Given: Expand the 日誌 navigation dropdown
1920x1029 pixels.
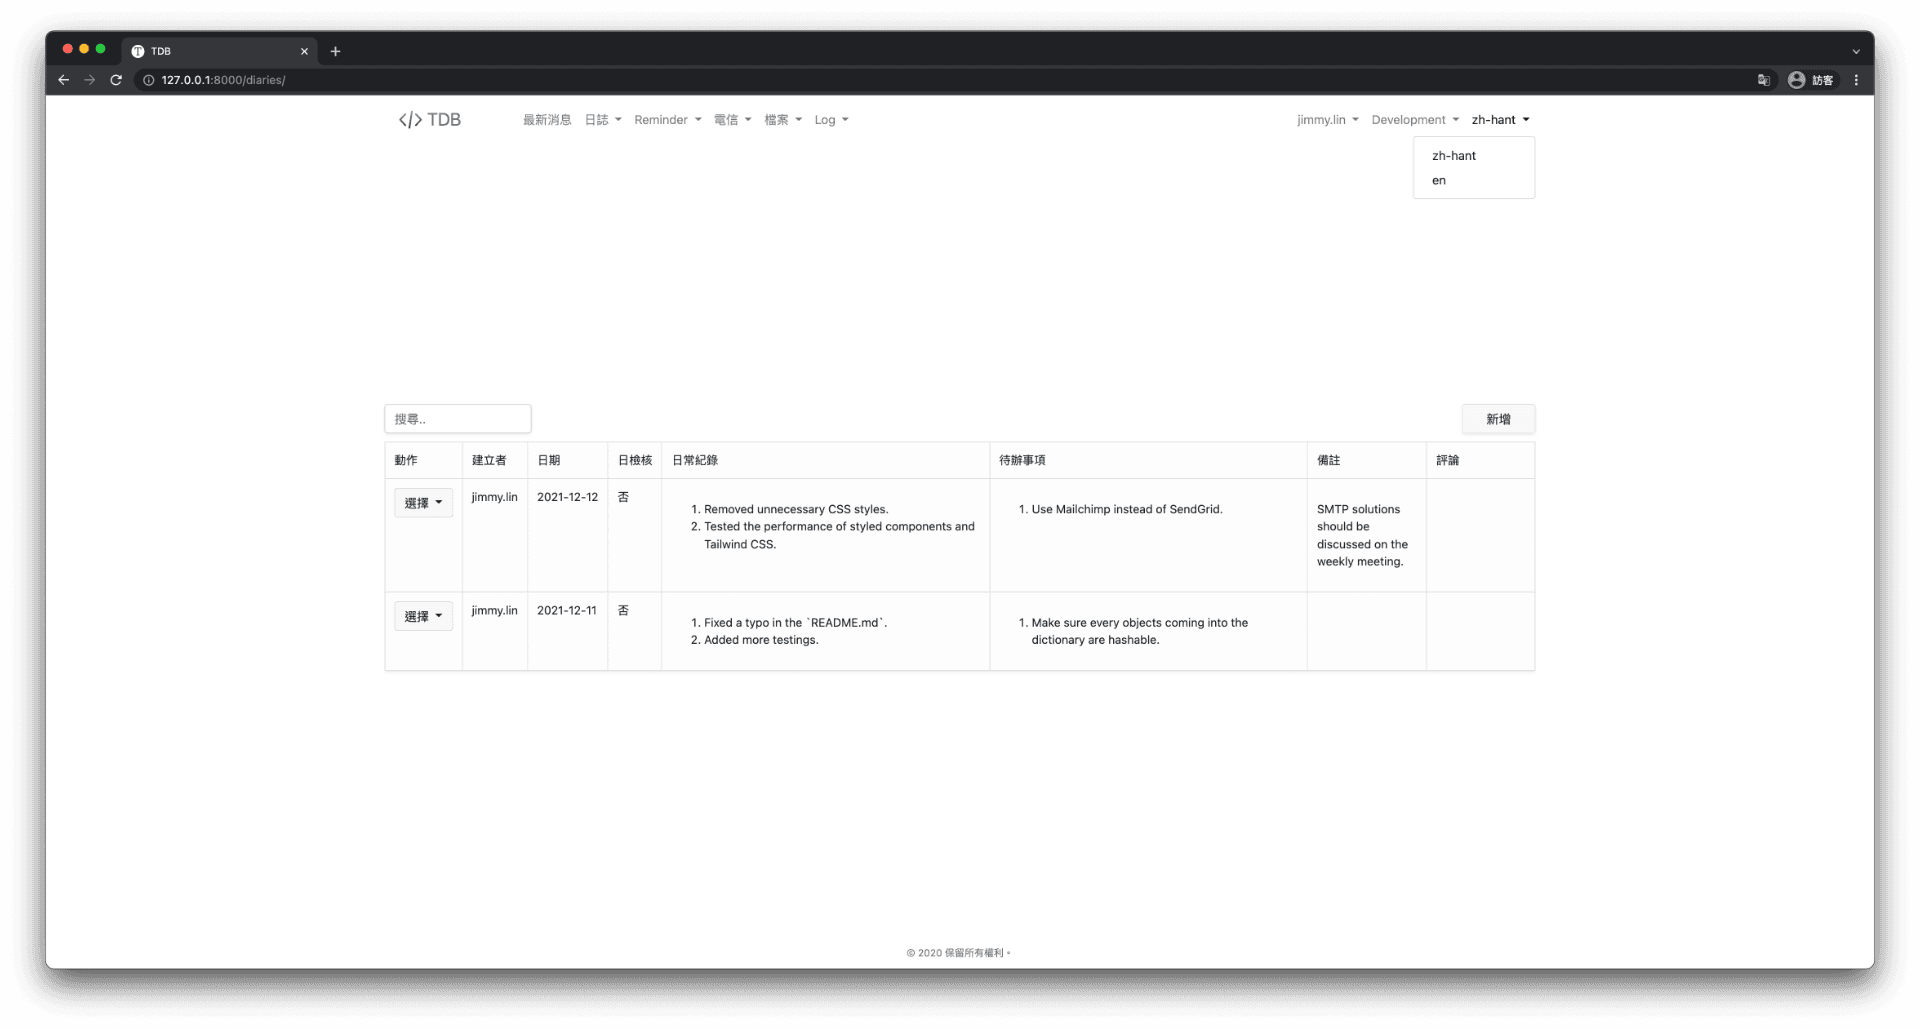Looking at the screenshot, I should point(603,120).
